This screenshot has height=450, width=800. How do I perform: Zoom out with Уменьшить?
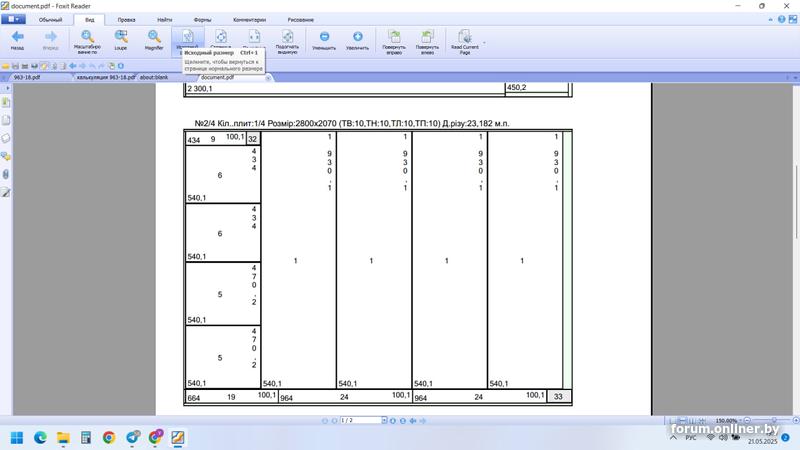[x=324, y=40]
